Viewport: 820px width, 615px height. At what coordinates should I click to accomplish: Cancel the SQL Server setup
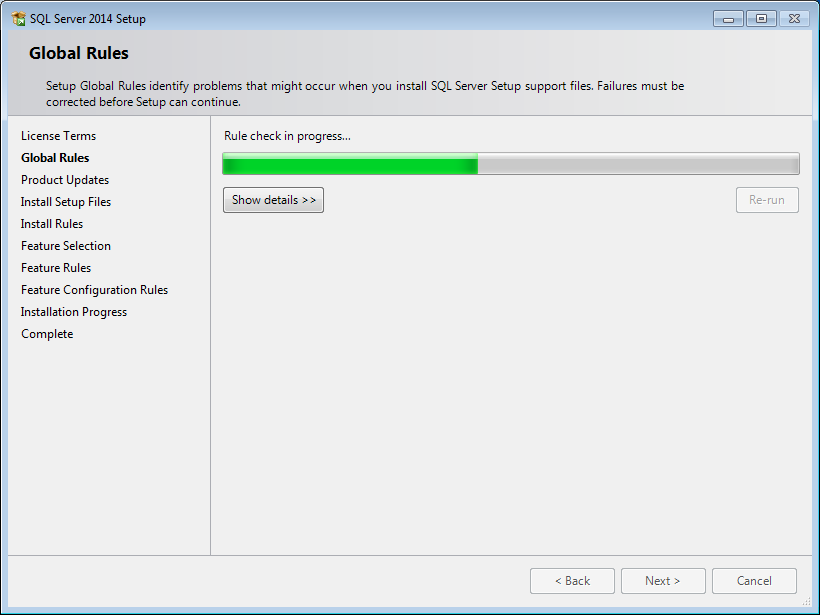(754, 581)
